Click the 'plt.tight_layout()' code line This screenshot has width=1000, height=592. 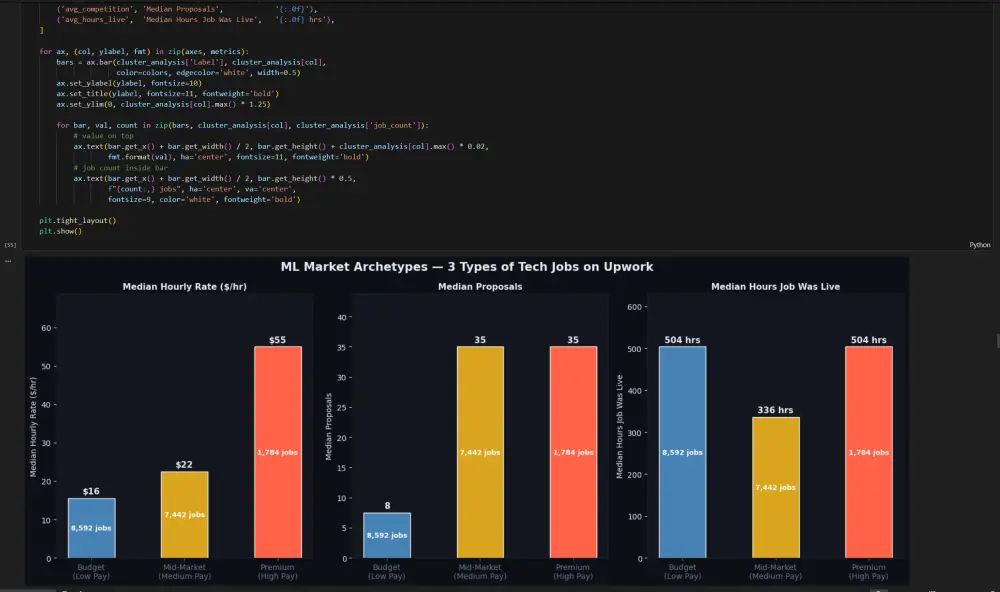(x=78, y=221)
